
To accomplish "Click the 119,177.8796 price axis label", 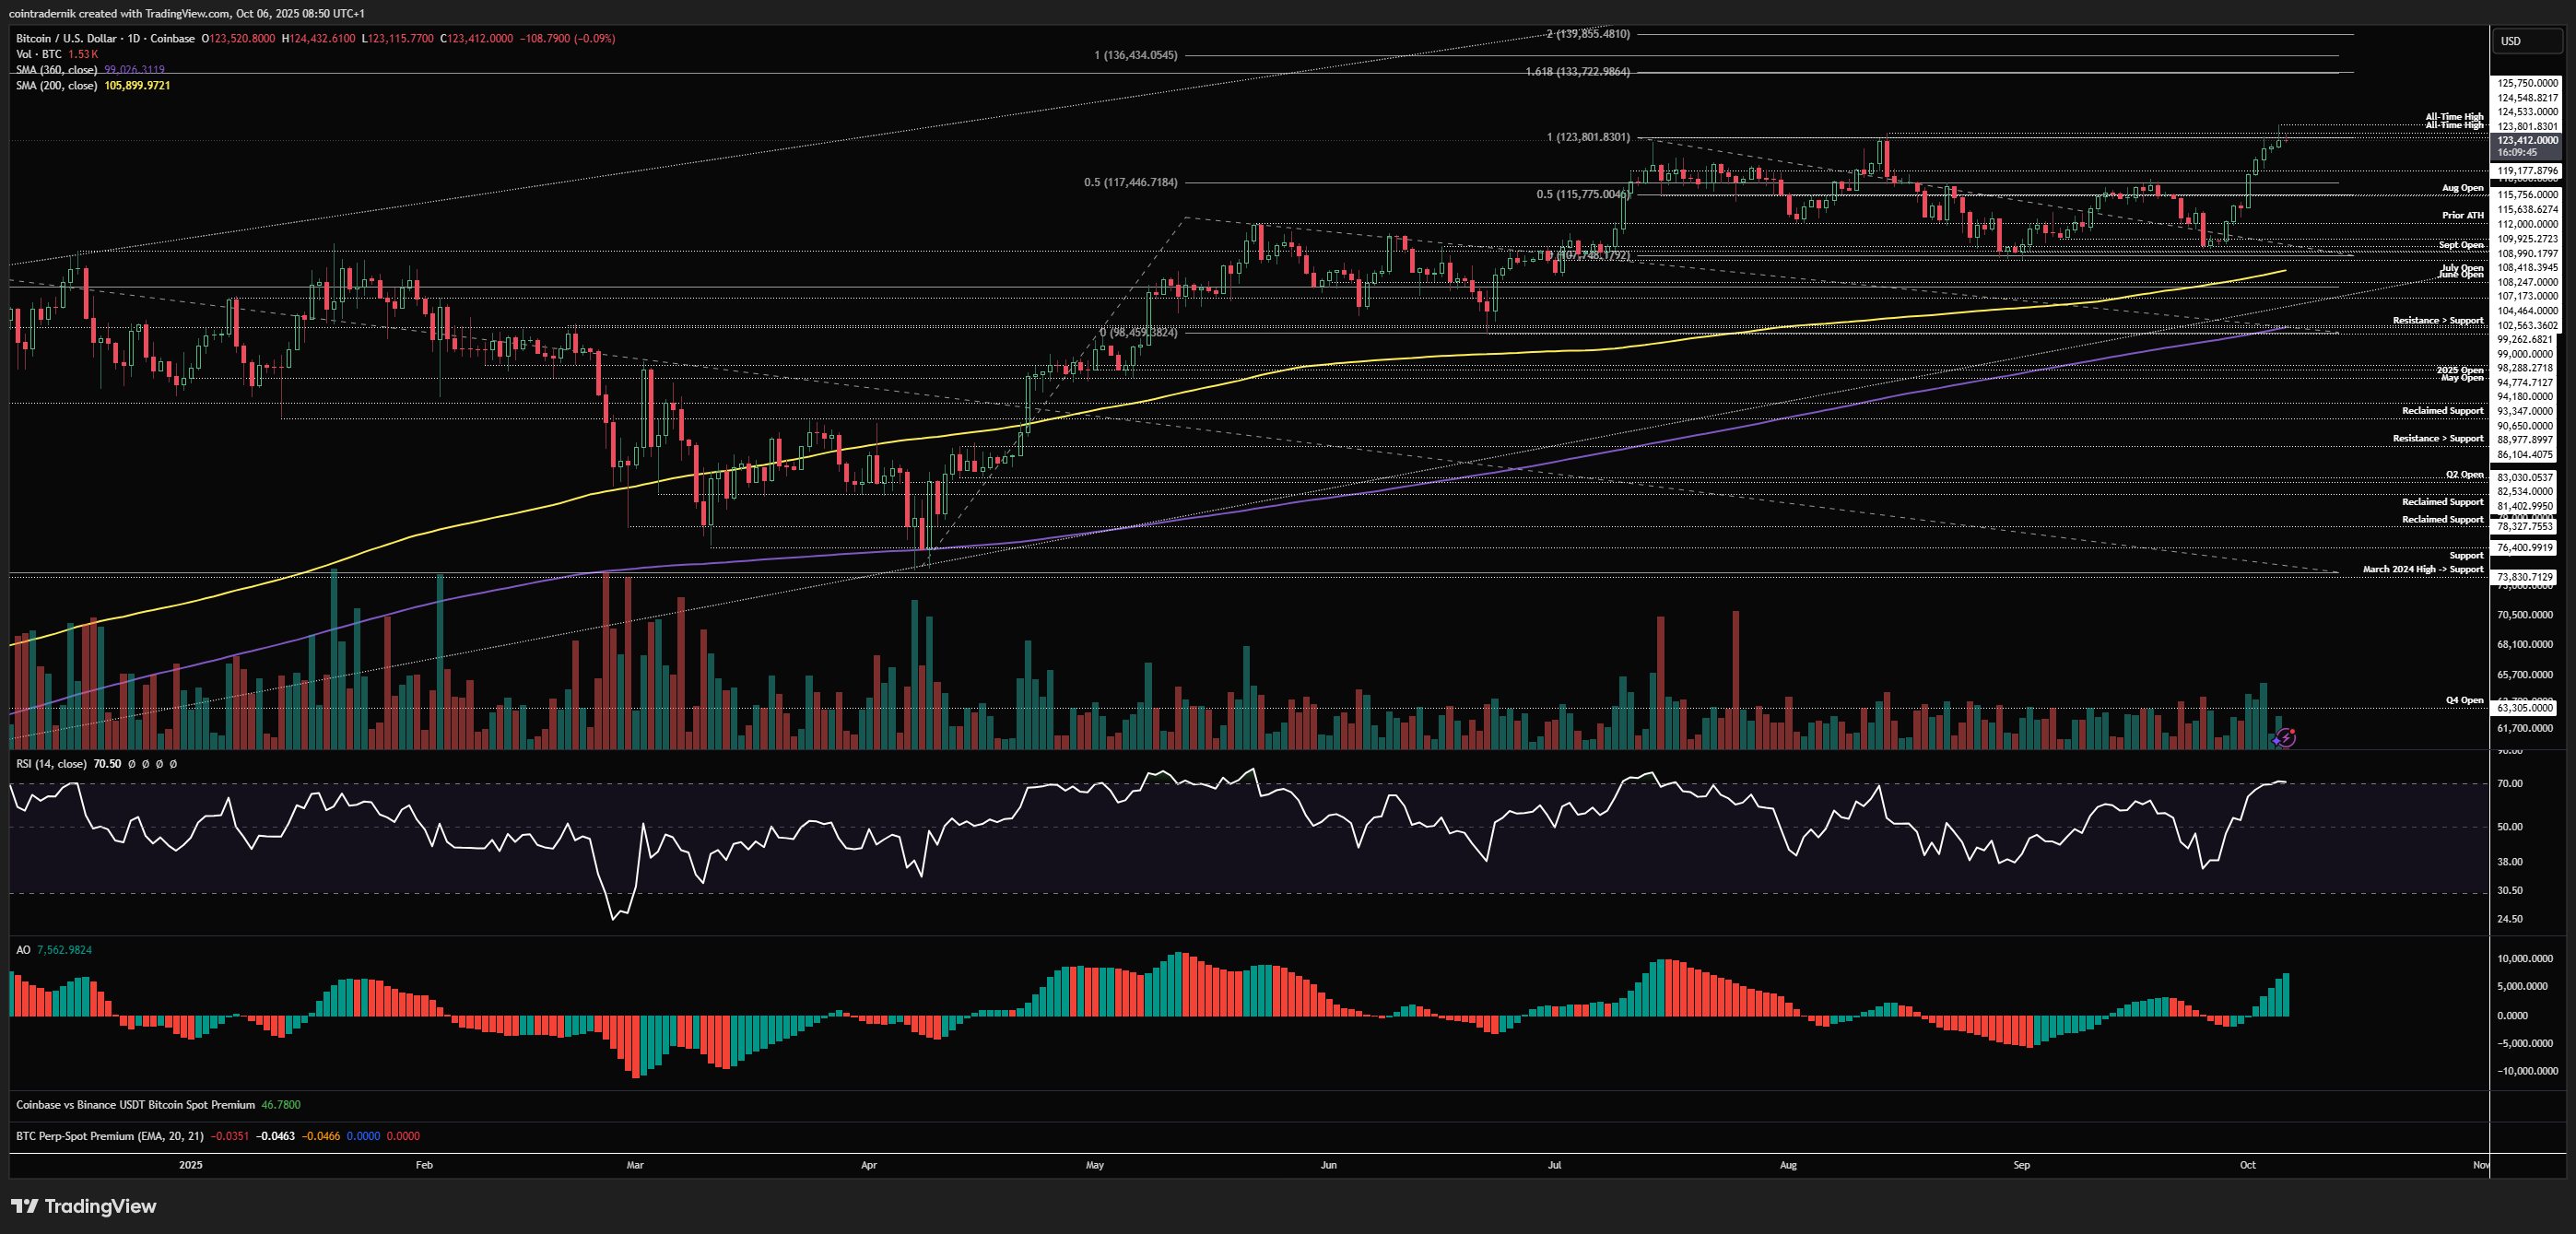I will pos(2526,171).
